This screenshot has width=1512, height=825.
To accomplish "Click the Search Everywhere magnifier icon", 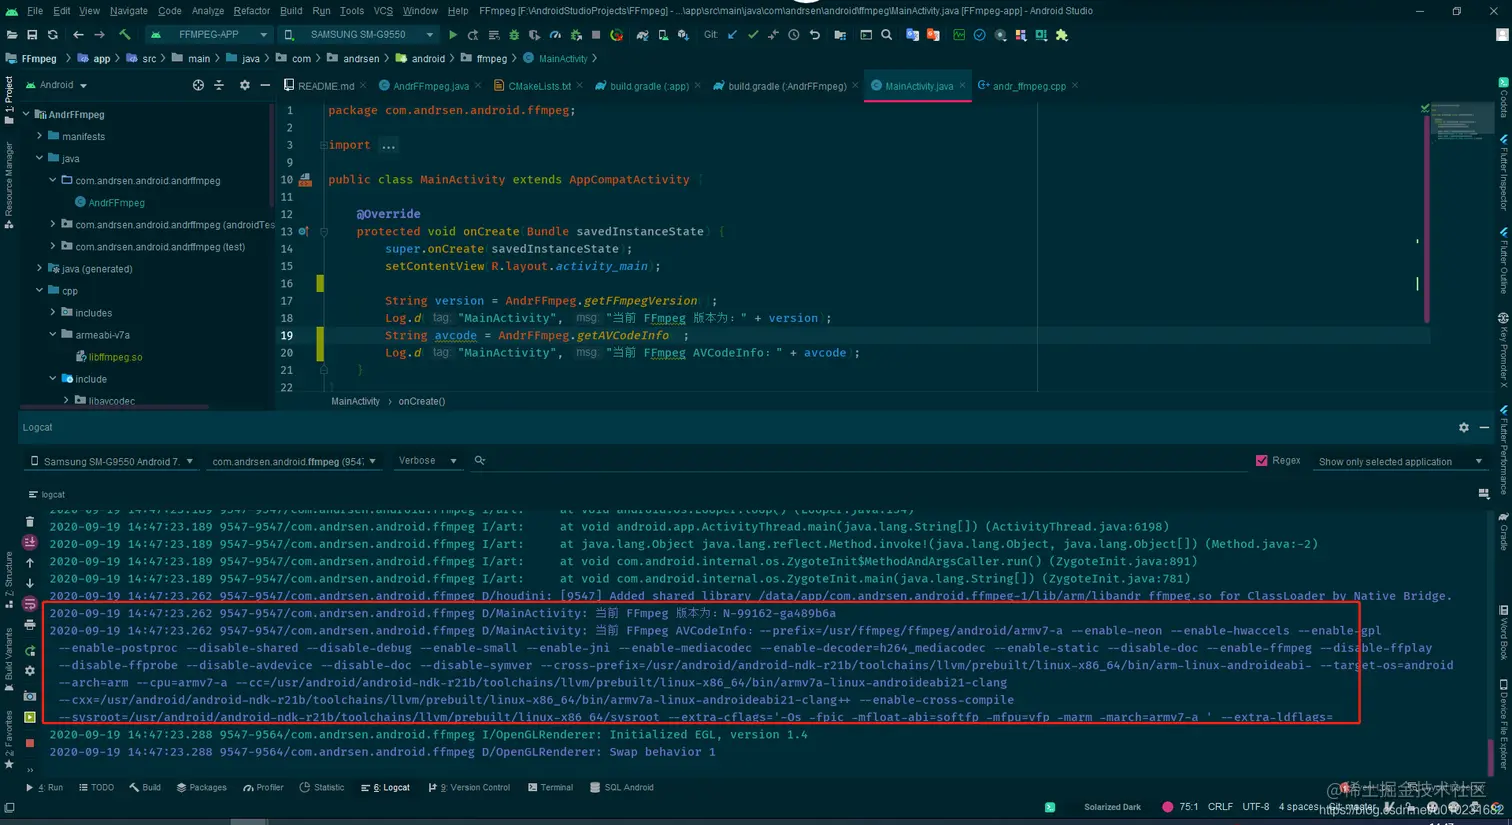I will click(x=886, y=35).
